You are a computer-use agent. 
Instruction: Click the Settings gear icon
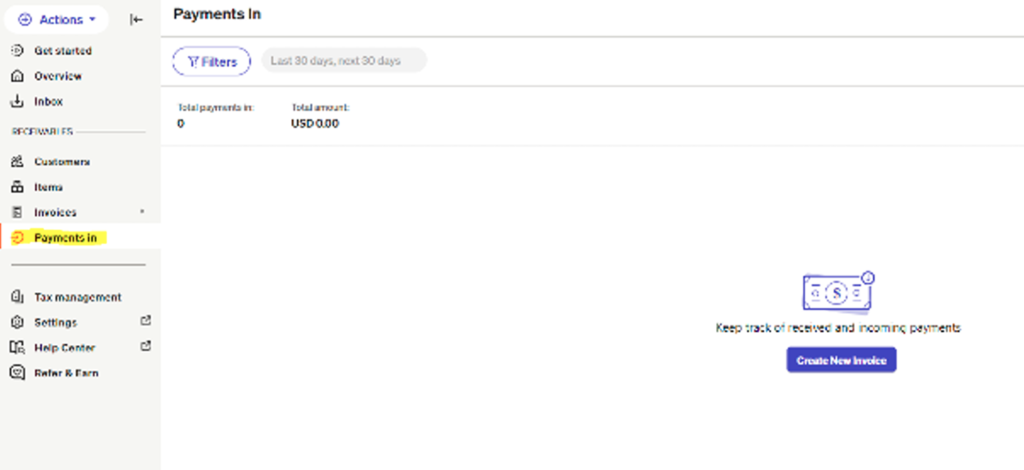coord(17,323)
